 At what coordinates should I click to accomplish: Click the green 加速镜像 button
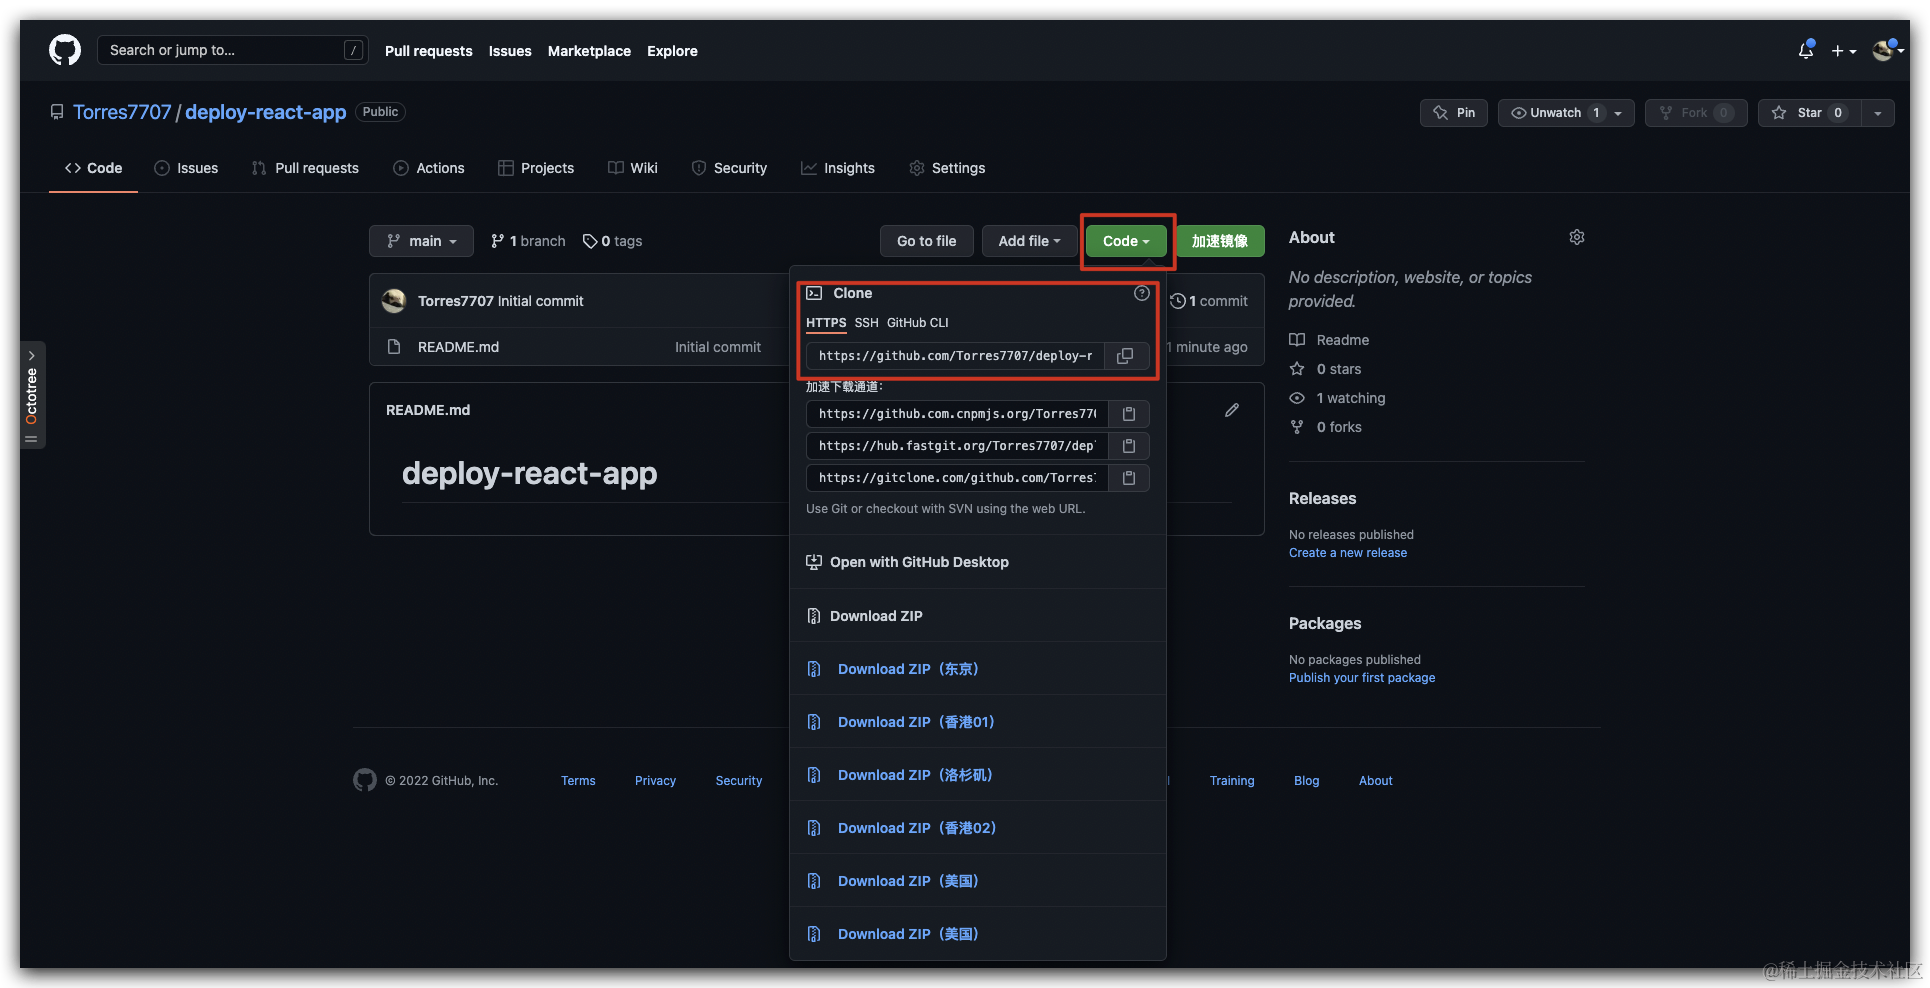click(x=1220, y=241)
